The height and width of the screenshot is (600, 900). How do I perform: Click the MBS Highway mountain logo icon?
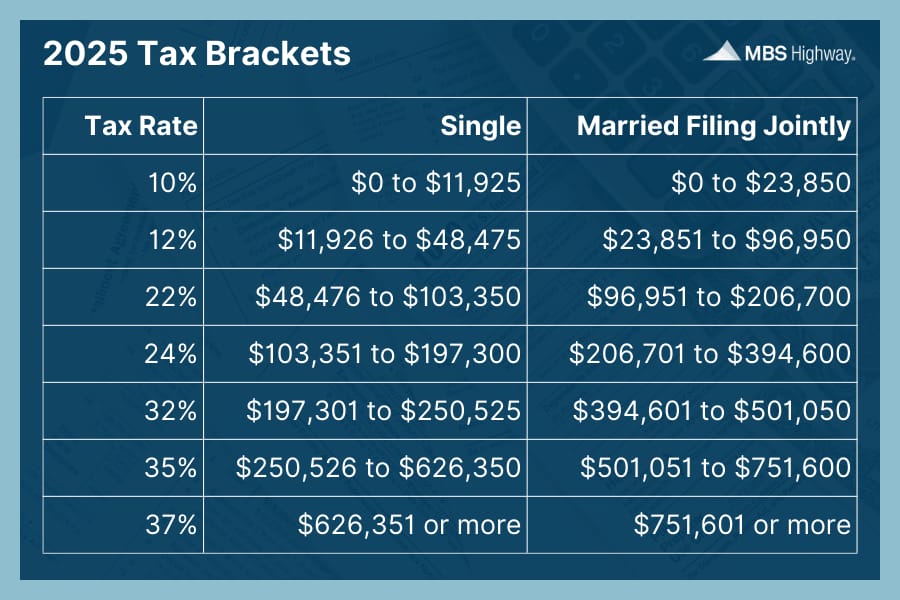(x=722, y=51)
